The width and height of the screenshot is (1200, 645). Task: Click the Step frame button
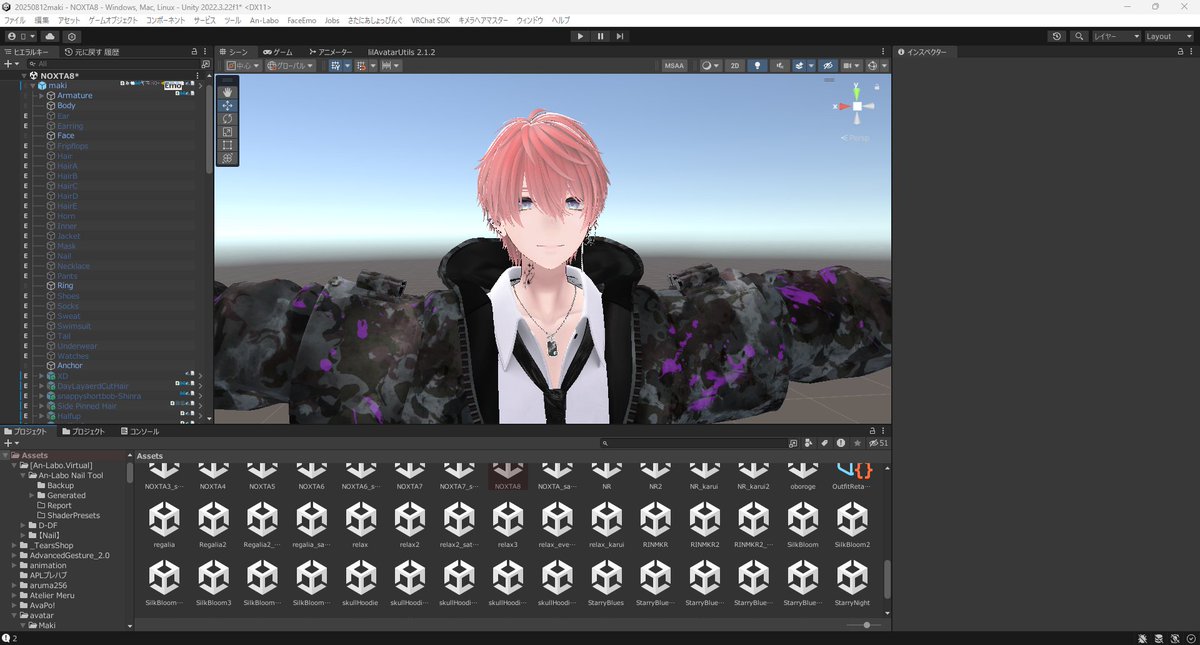pyautogui.click(x=621, y=36)
